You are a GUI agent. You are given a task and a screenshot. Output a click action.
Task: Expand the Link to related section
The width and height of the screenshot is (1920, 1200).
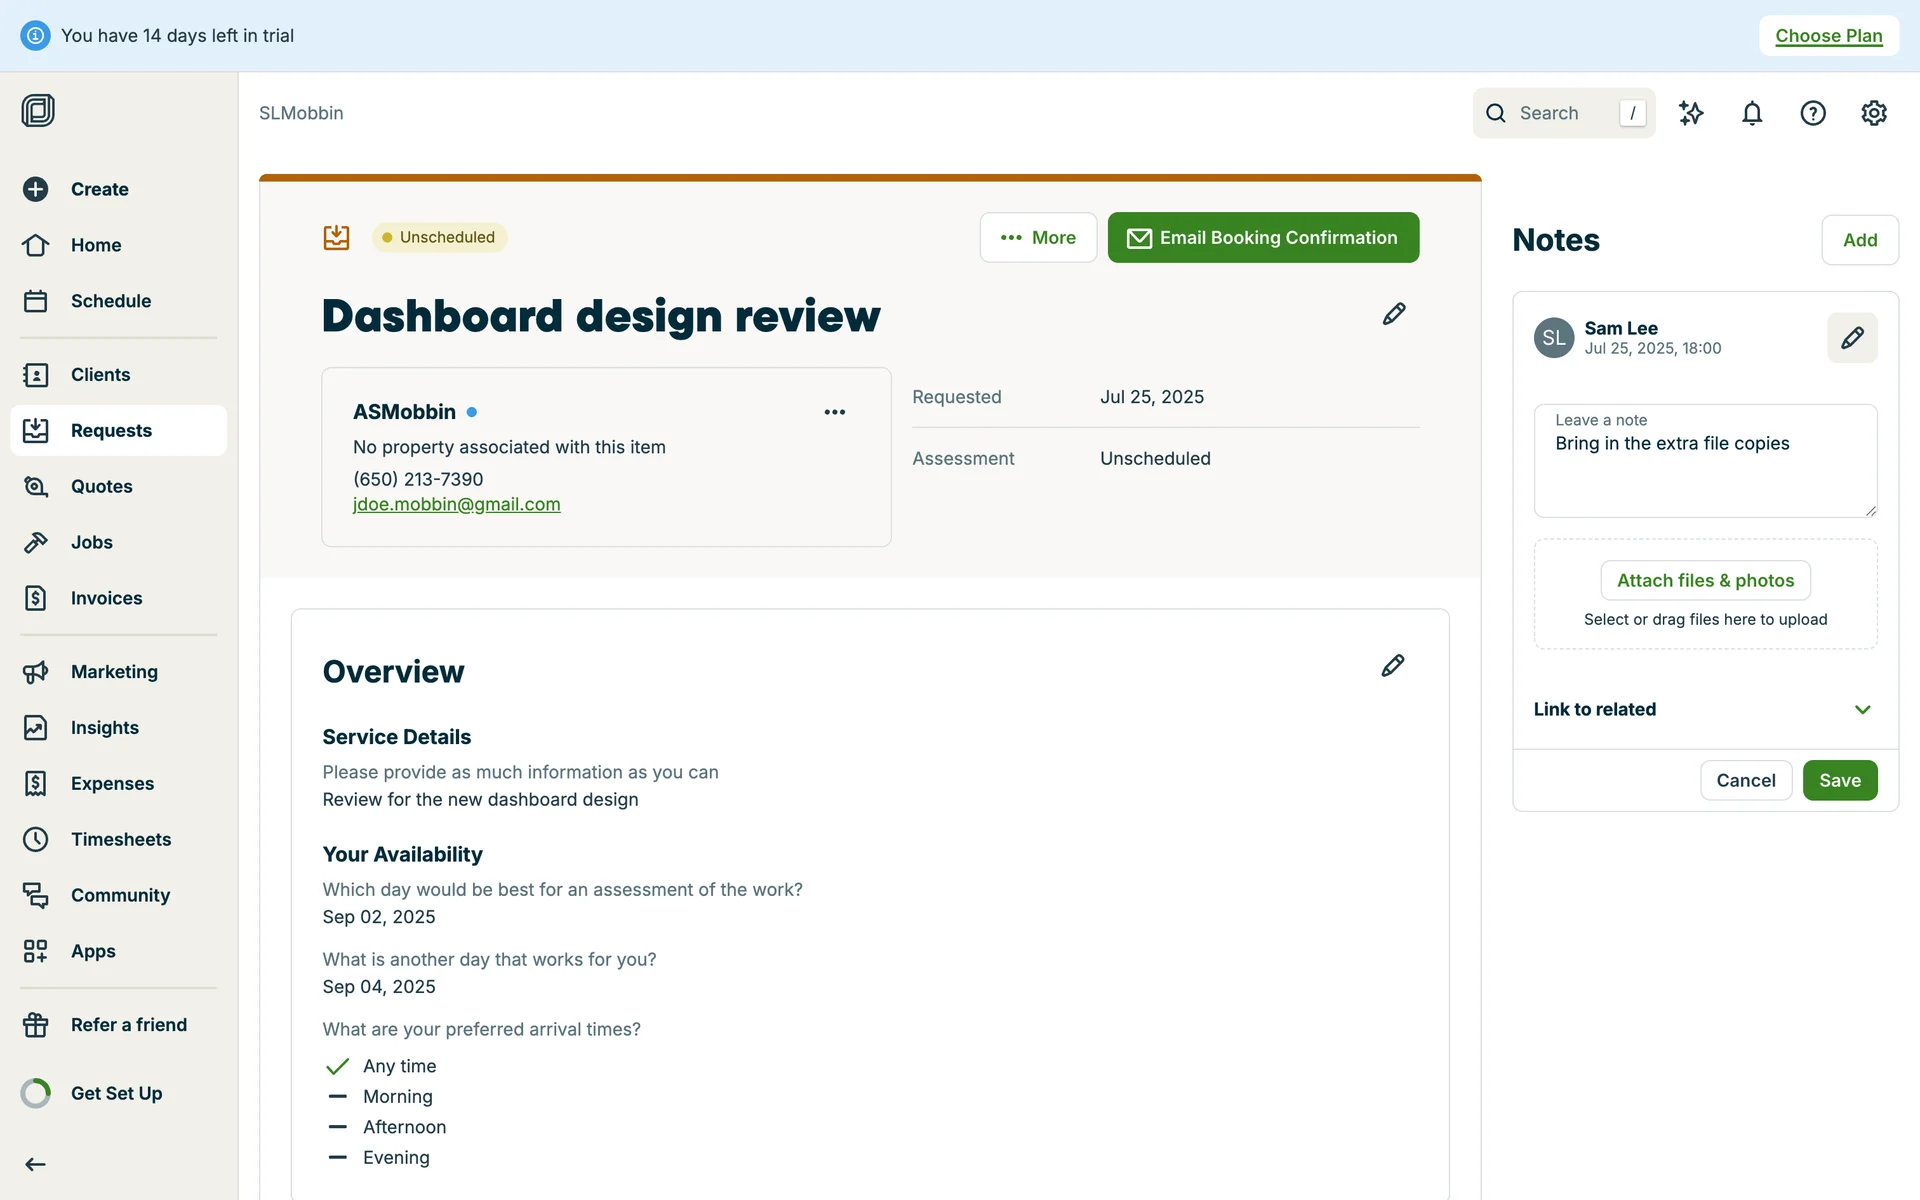[x=1862, y=709]
